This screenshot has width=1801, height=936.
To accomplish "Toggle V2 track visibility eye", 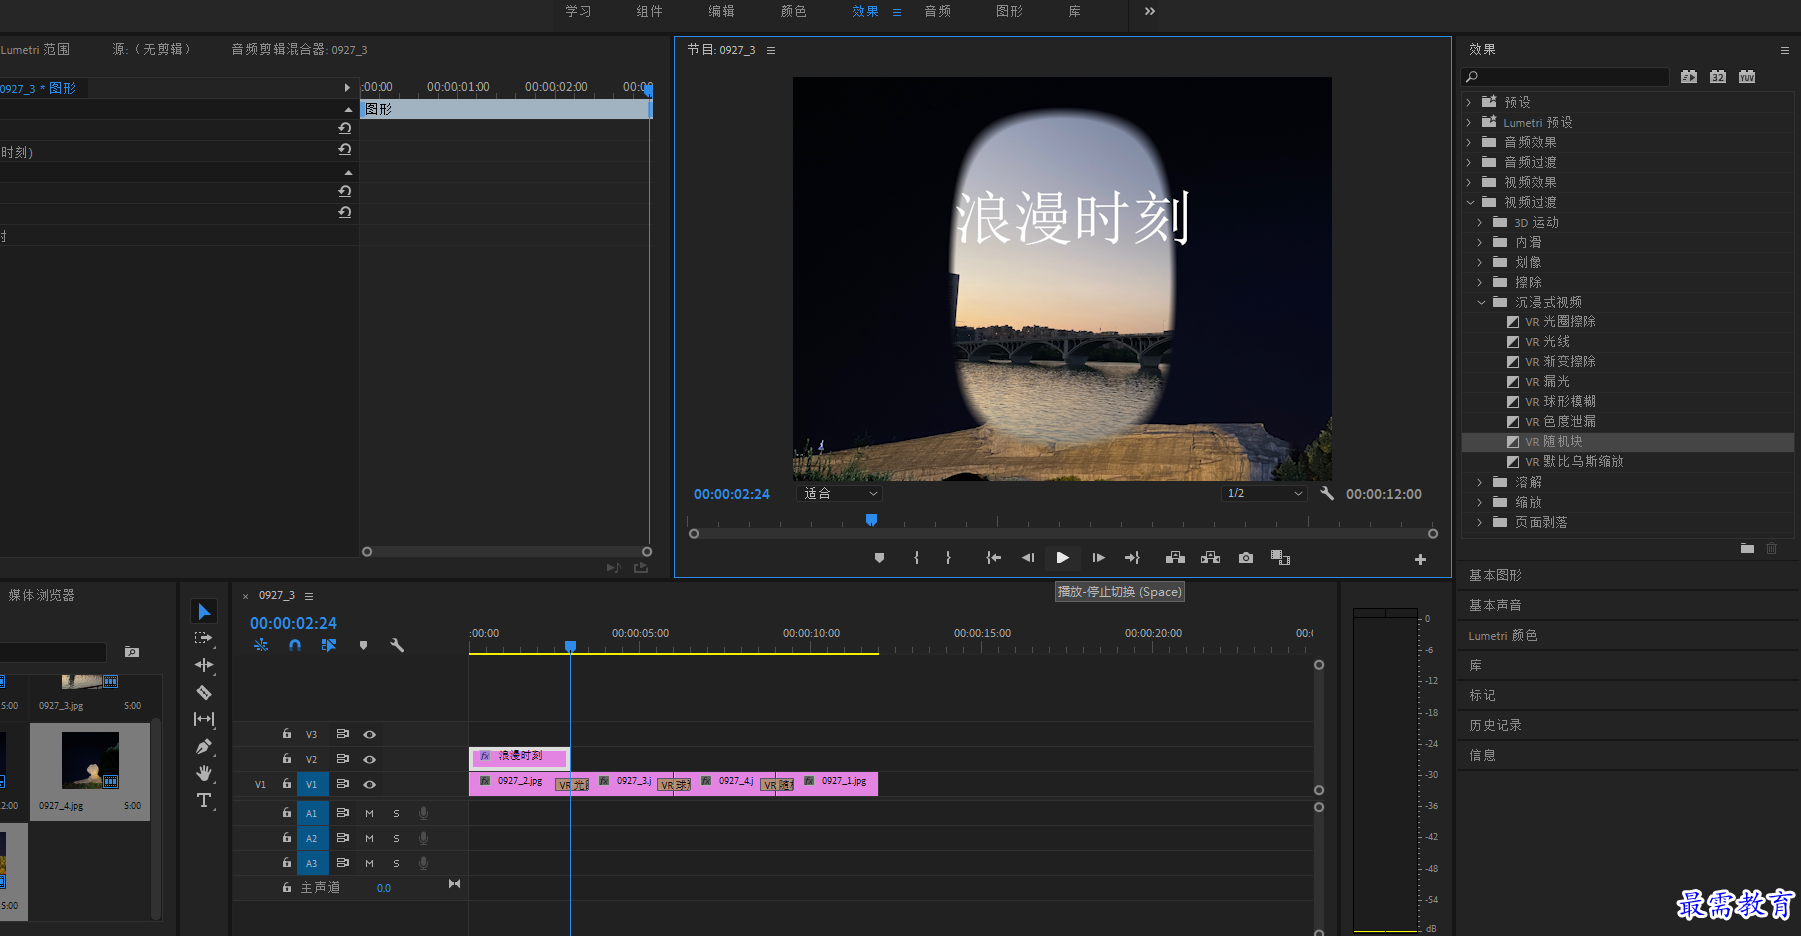I will tap(369, 759).
